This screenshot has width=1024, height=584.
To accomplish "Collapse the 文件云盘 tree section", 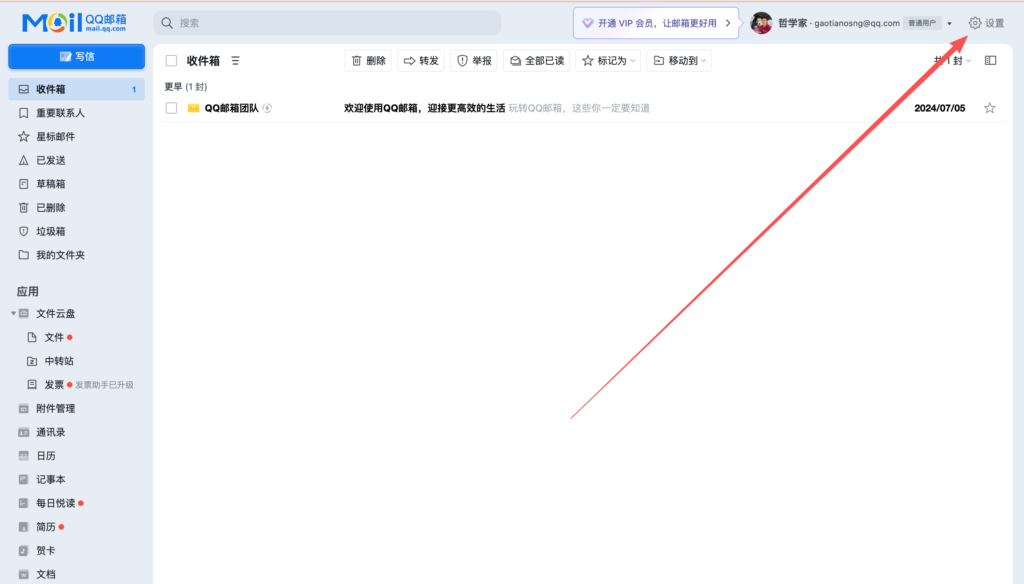I will pos(14,314).
